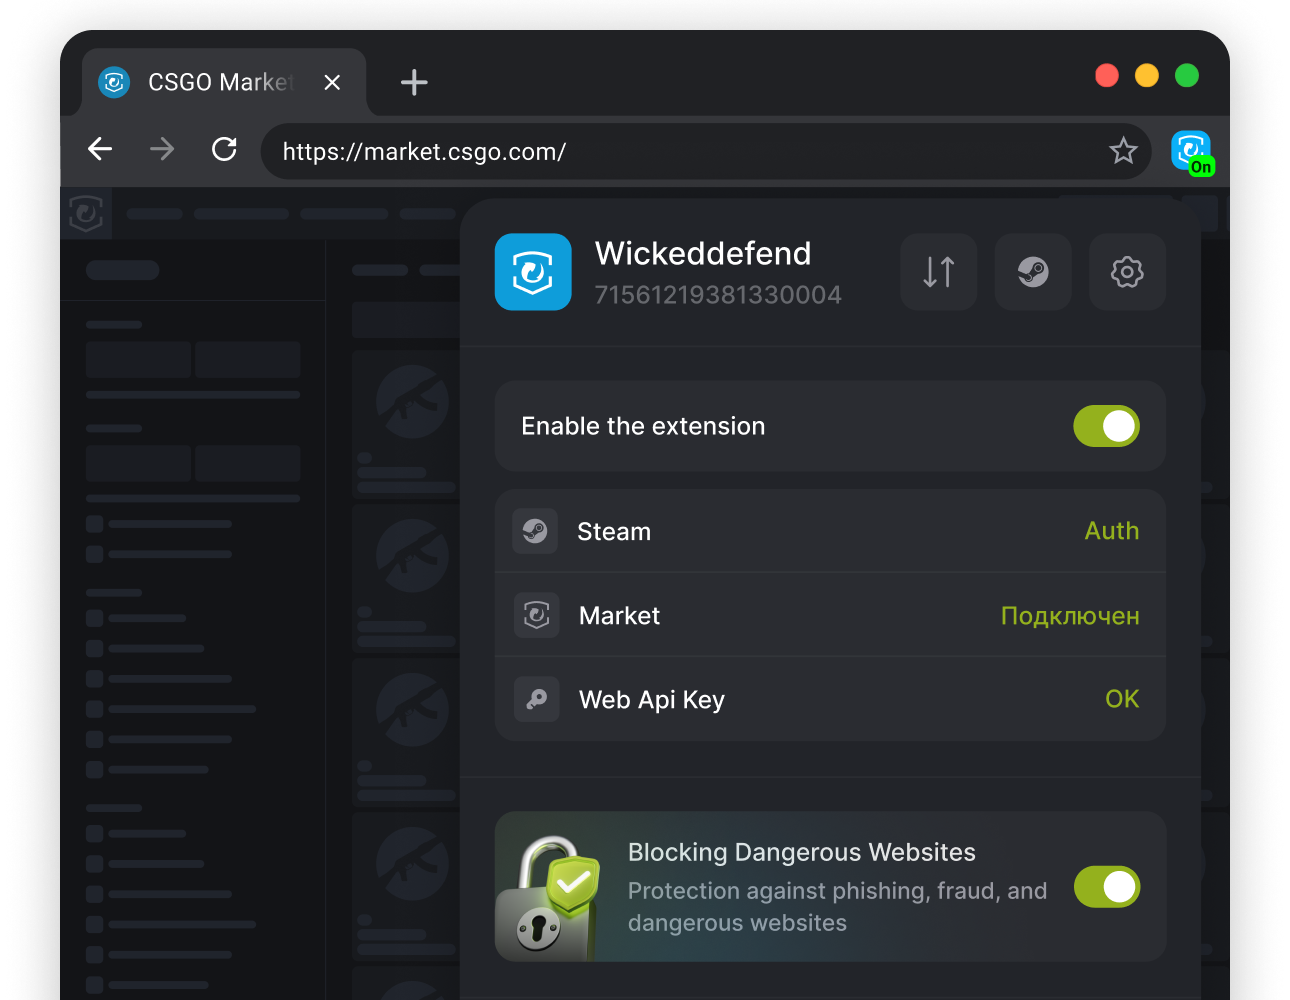Select the CSGO Market tab

[224, 82]
